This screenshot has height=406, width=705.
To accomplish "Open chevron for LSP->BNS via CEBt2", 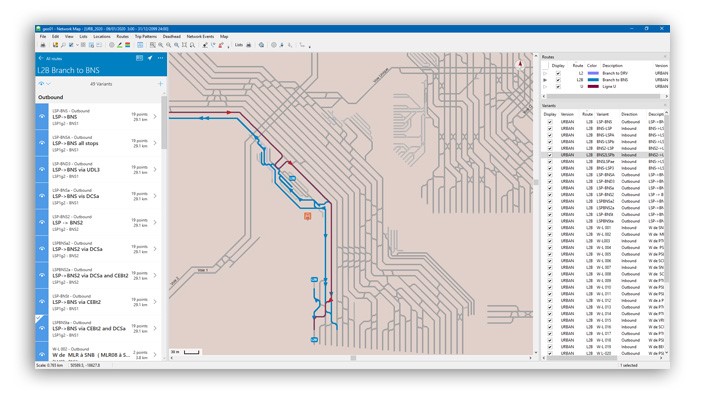I will 155,302.
